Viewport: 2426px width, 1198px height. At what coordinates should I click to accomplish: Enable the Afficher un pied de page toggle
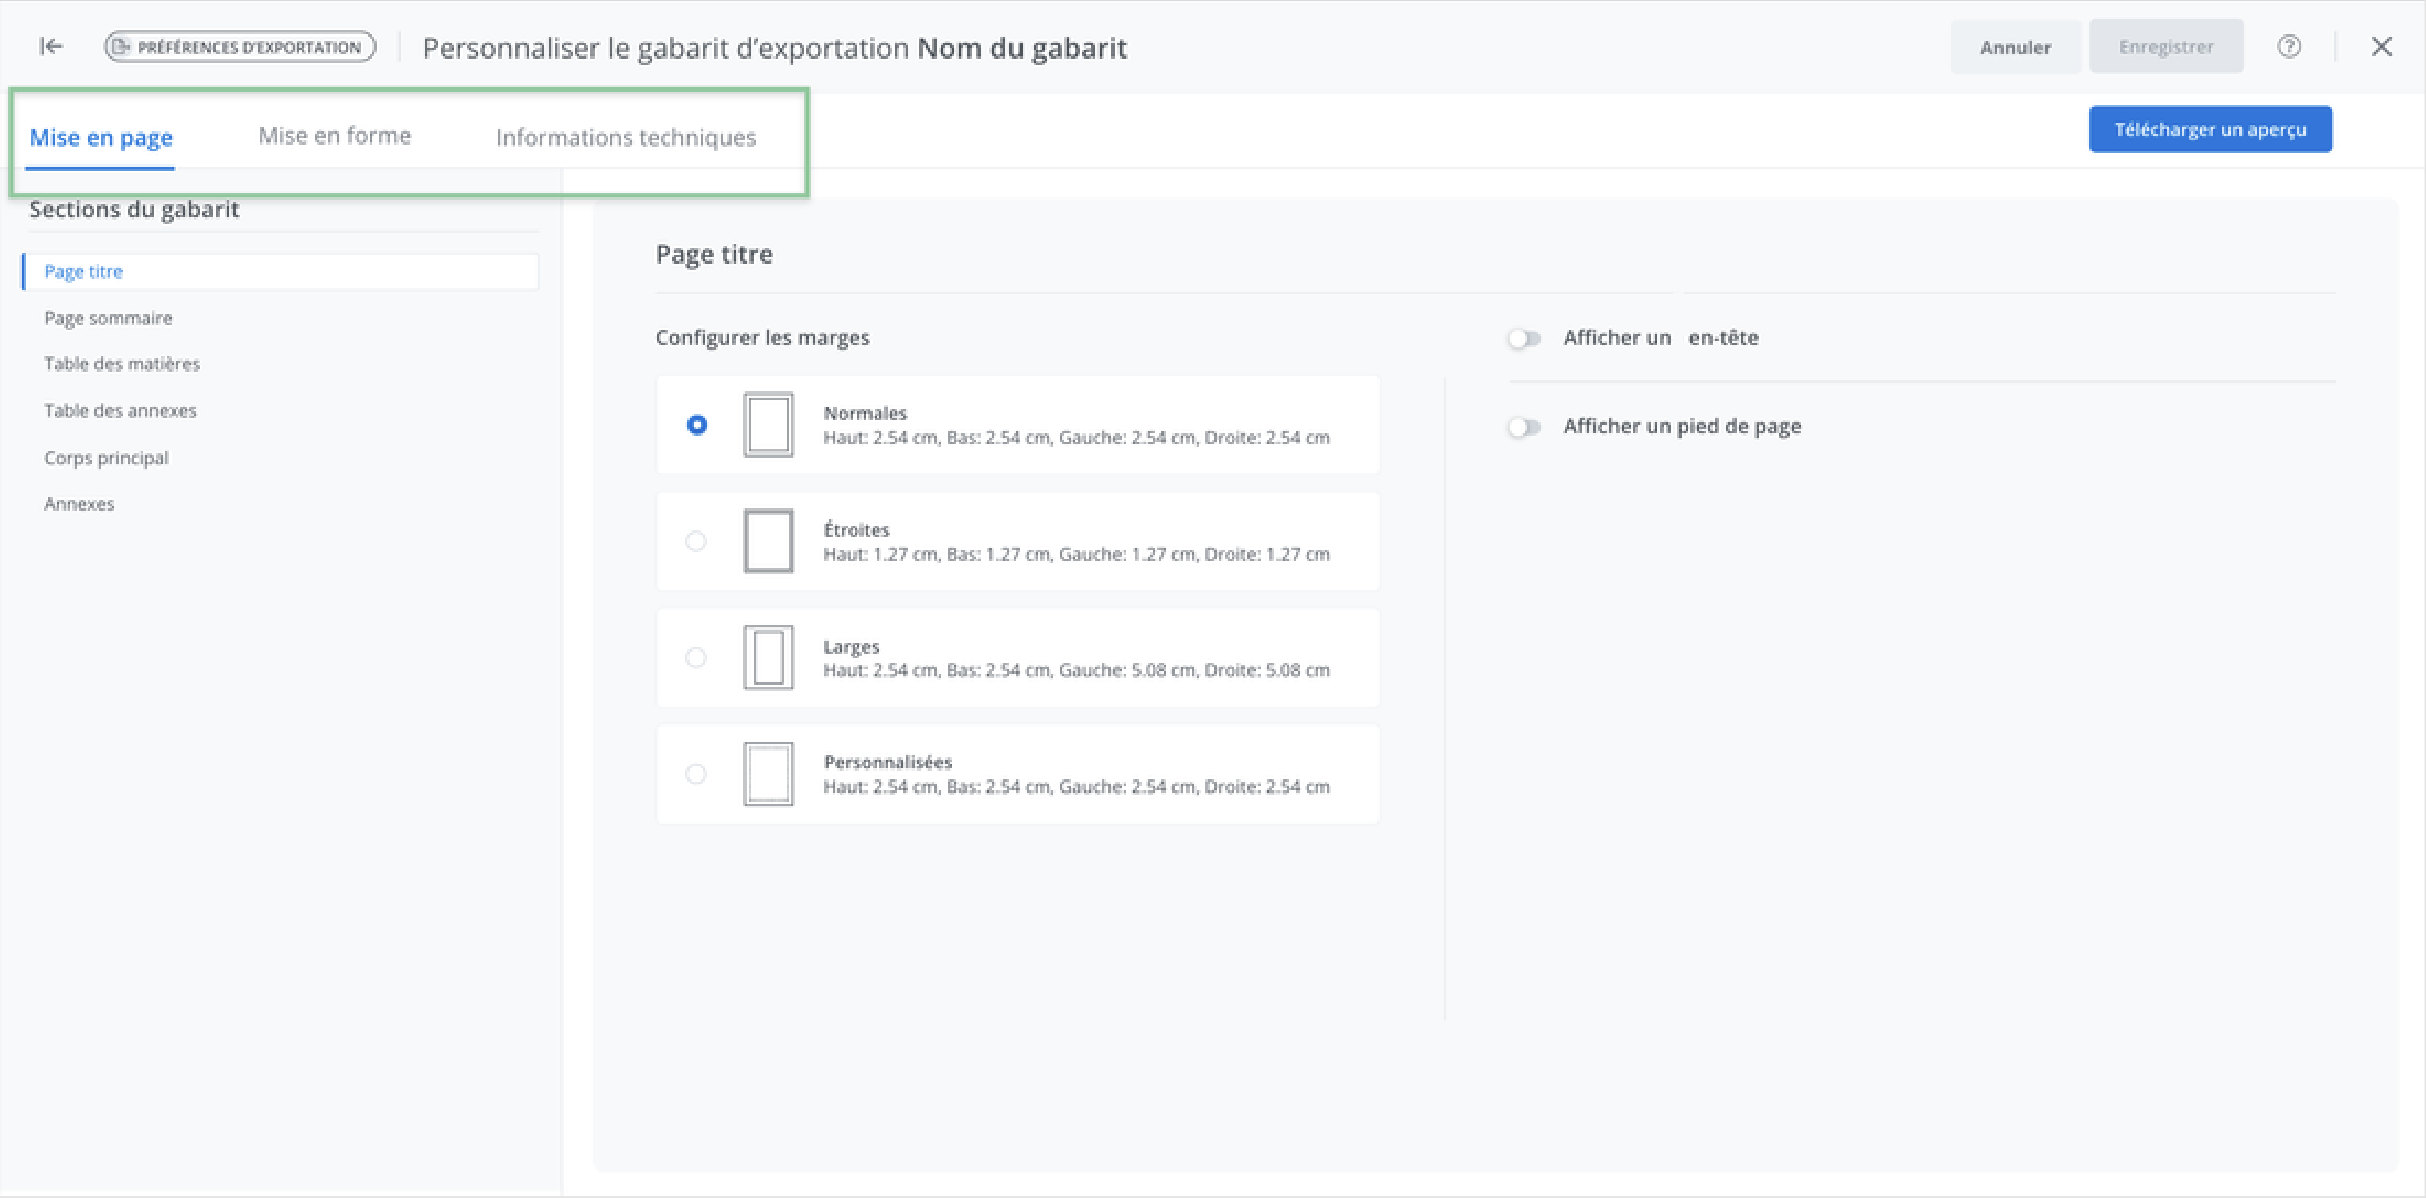click(x=1524, y=427)
